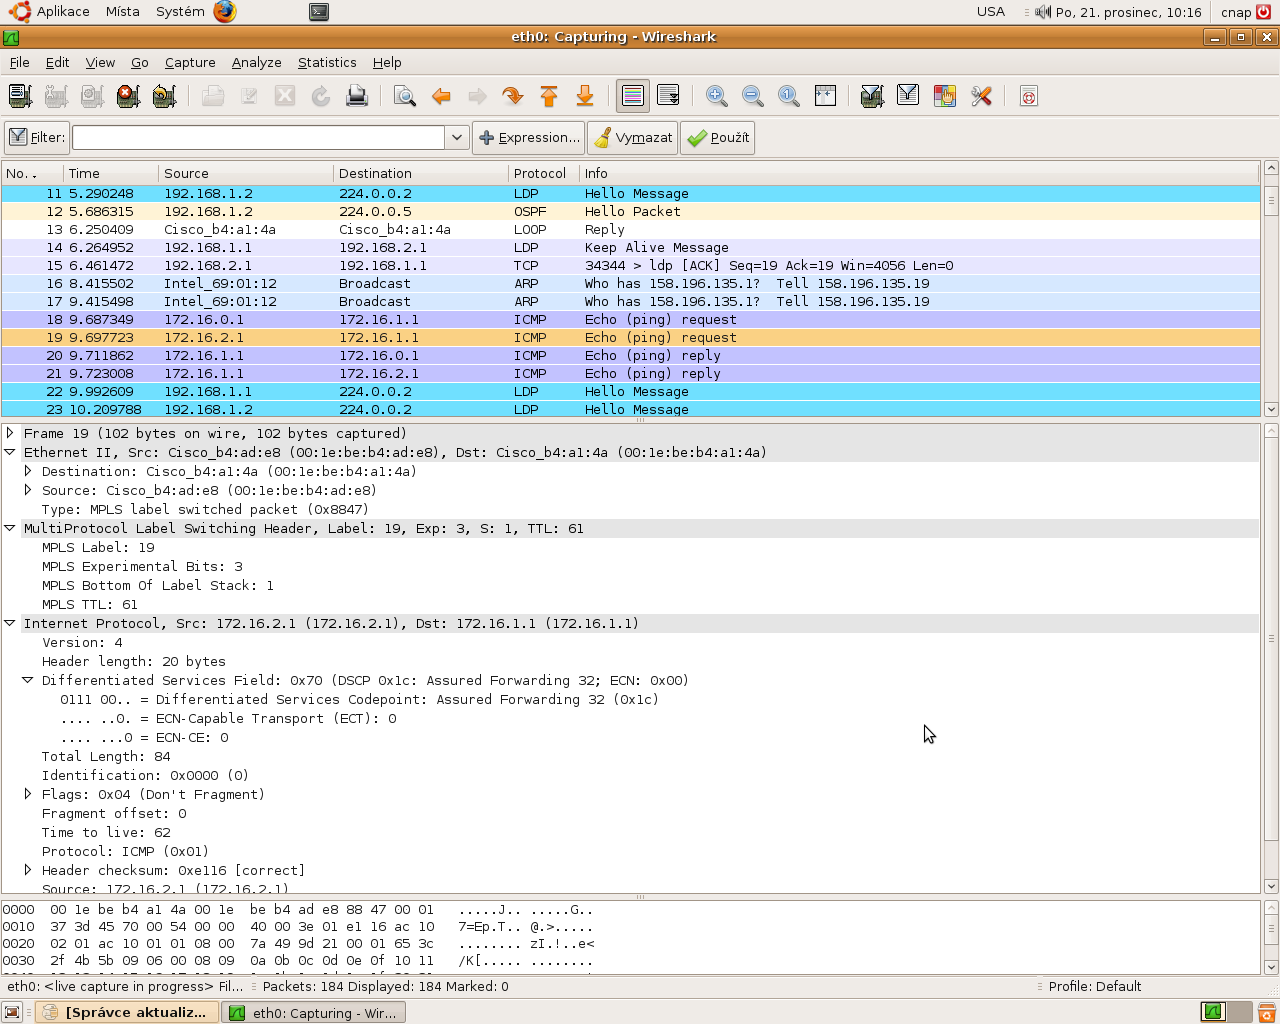
Task: Select packet 18 ICMP ping request
Action: 630,320
